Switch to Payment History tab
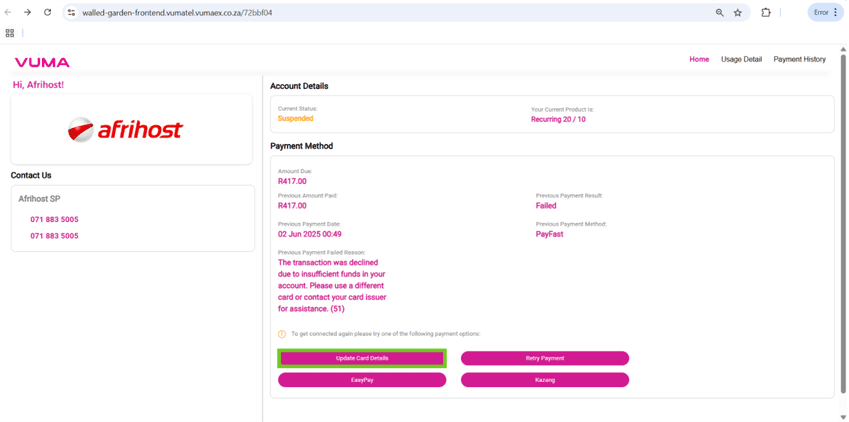 [x=799, y=59]
